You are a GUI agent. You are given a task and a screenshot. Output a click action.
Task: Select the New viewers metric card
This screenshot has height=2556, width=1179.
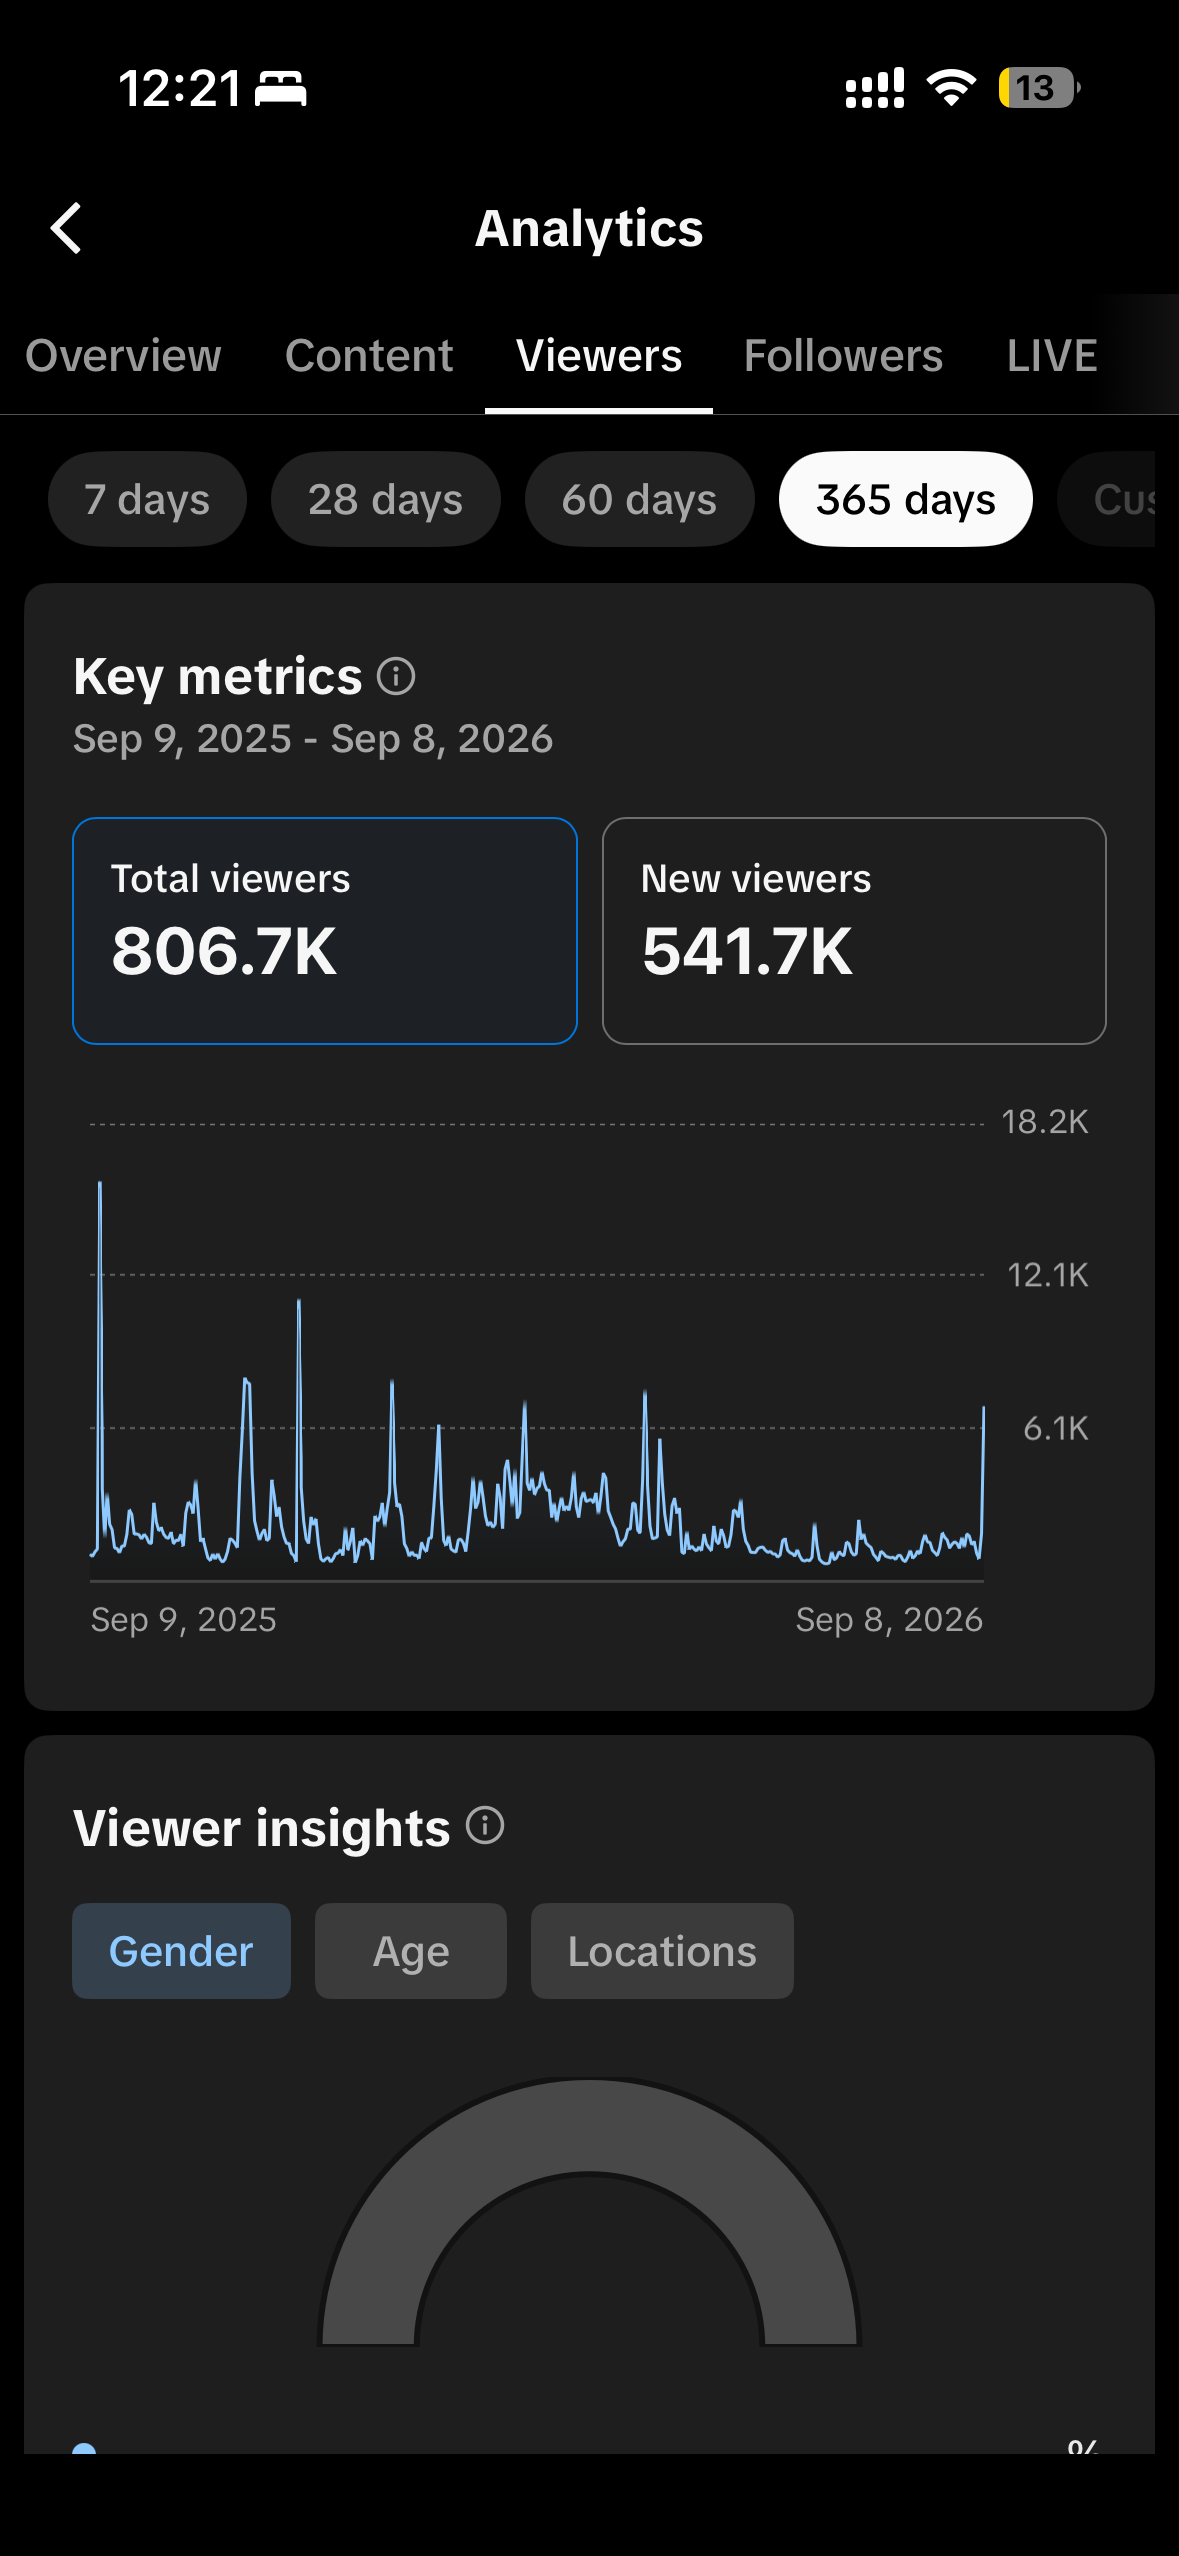pos(854,931)
